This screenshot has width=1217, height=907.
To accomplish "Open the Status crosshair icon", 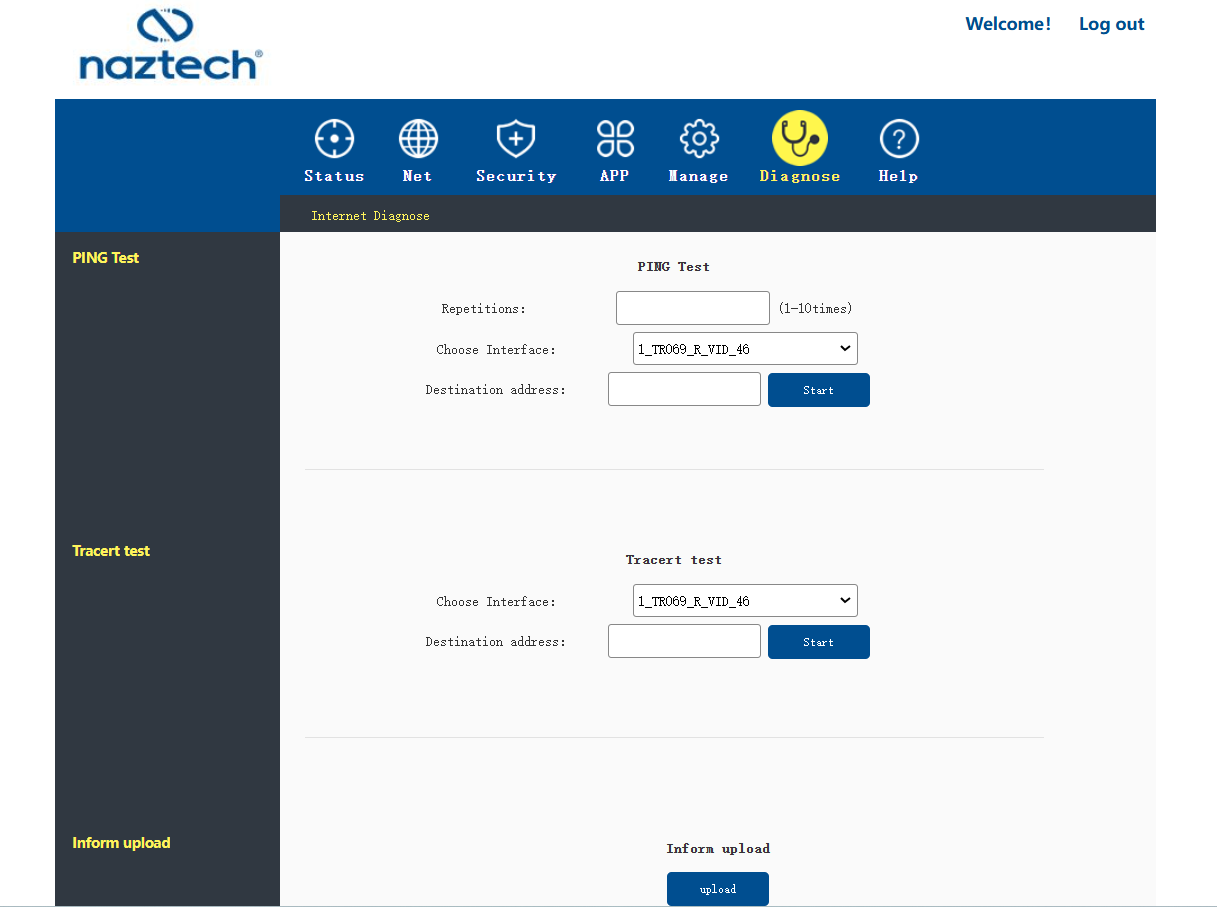I will (334, 139).
